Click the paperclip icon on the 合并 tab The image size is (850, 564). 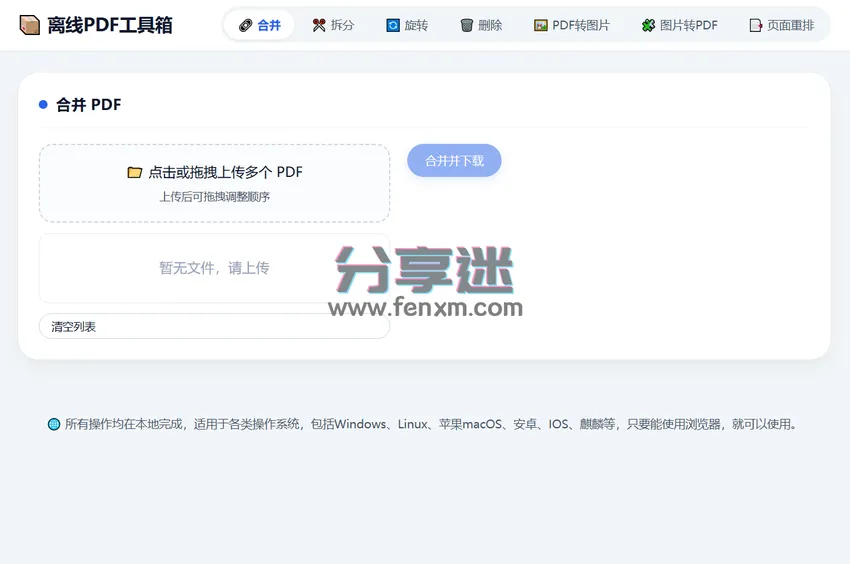click(246, 25)
